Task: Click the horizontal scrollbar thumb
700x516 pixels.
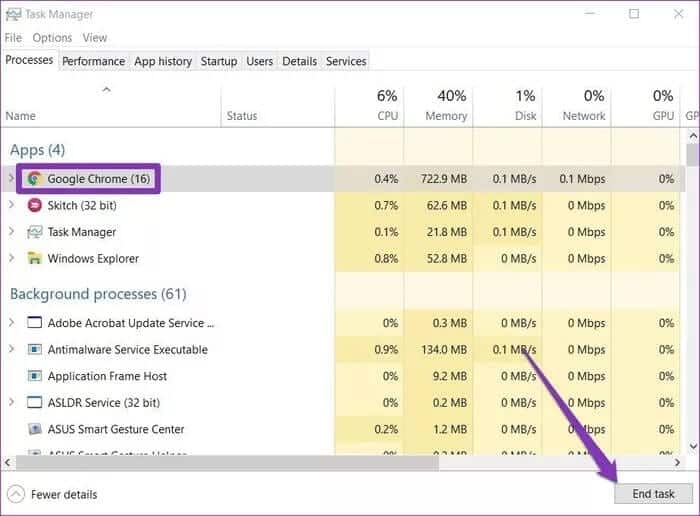Action: (227, 463)
